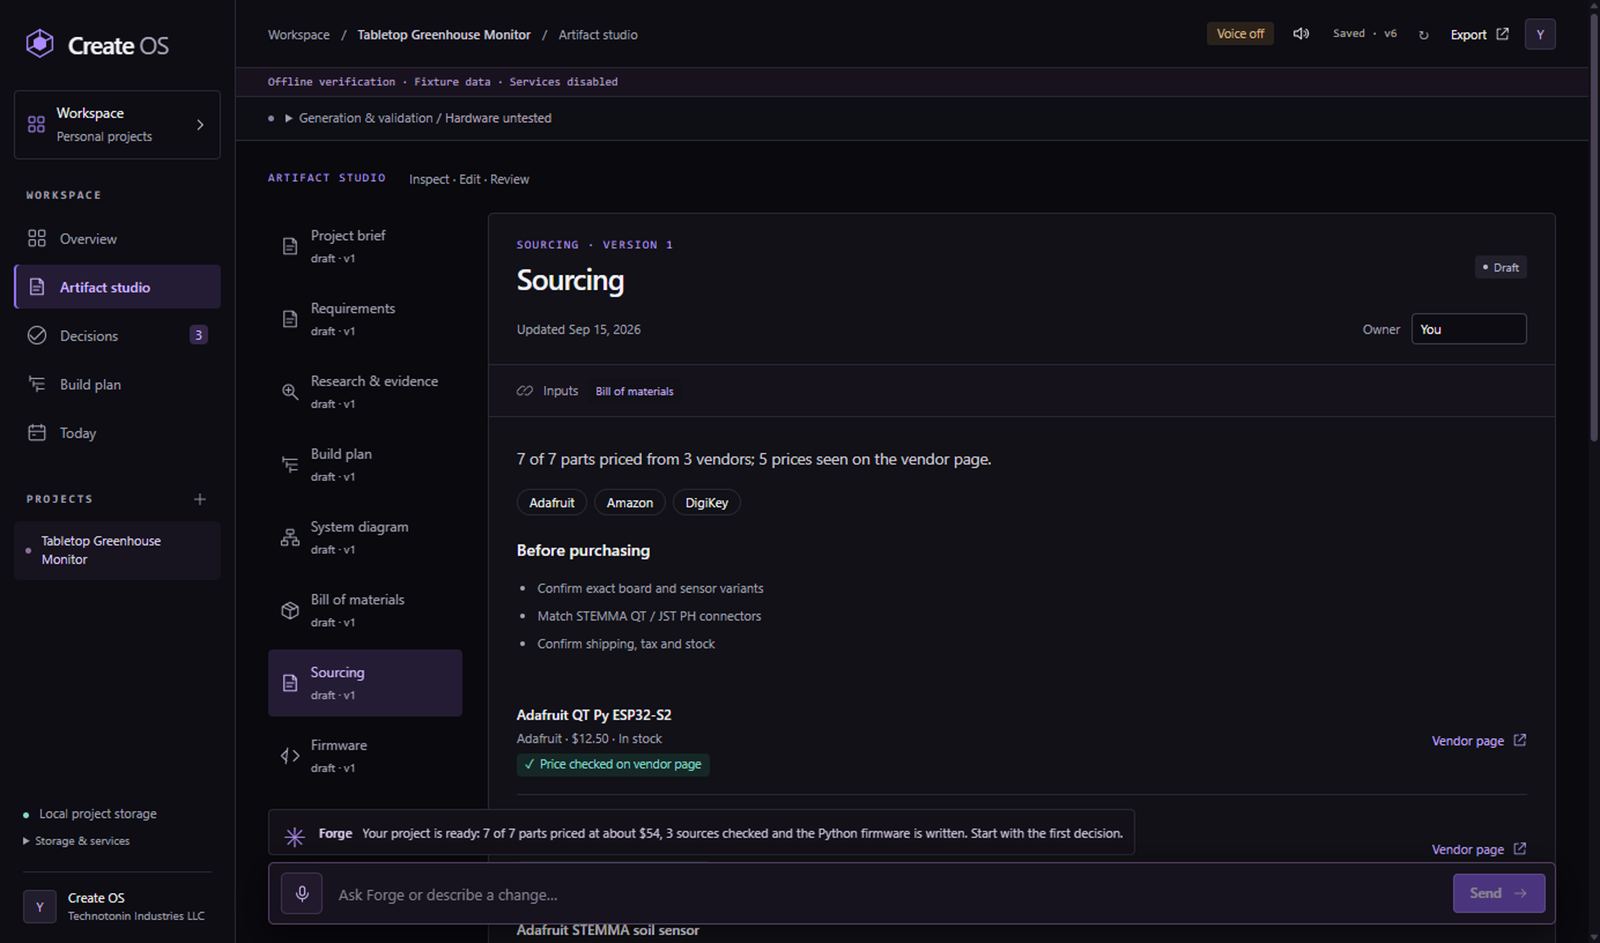Click the refresh history icon beside v6

click(x=1423, y=35)
